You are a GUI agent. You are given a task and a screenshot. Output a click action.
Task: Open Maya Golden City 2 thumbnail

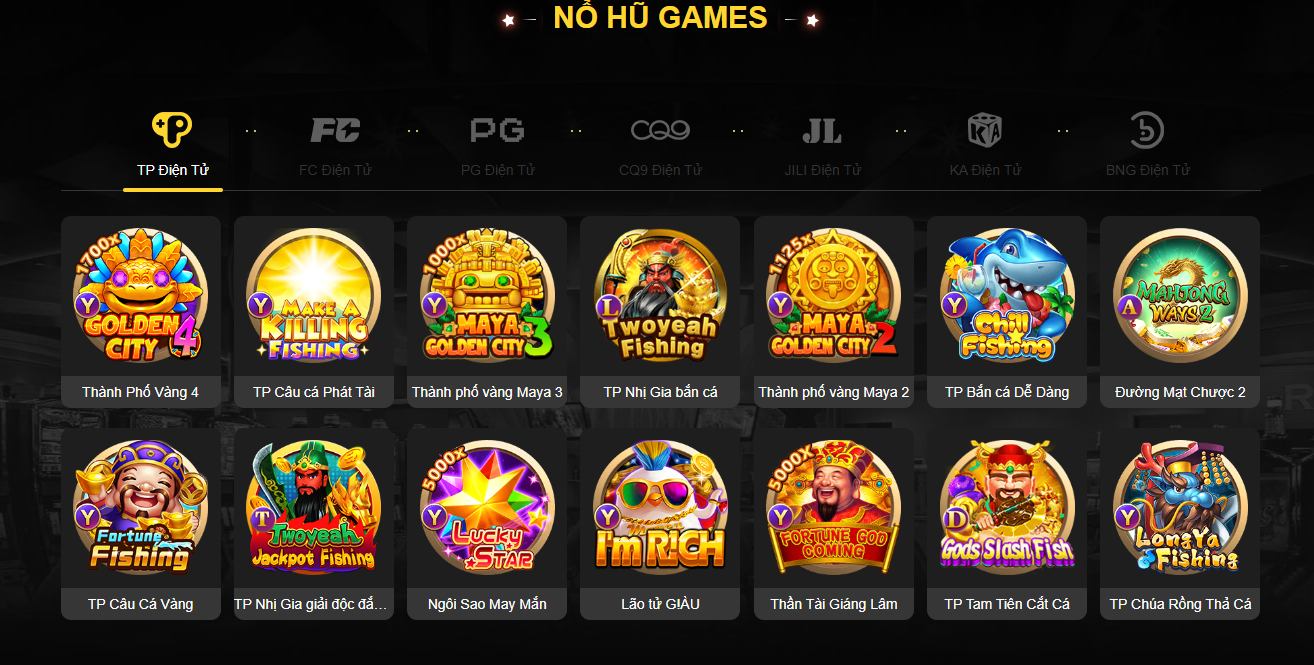834,295
